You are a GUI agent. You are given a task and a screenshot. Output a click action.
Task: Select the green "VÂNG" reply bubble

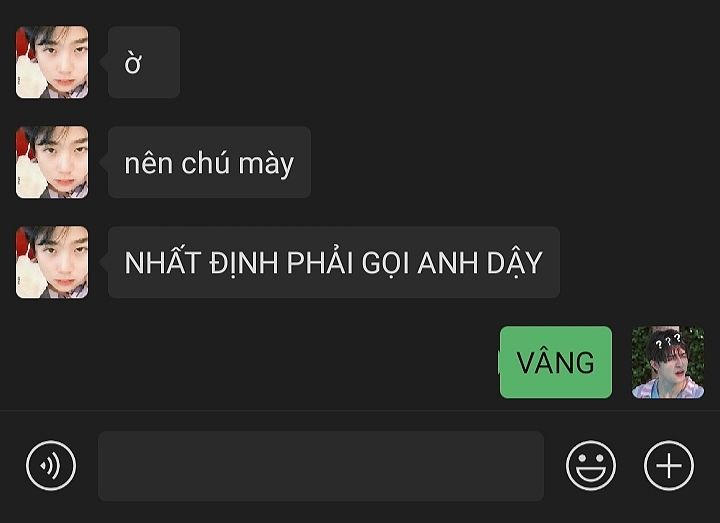556,362
